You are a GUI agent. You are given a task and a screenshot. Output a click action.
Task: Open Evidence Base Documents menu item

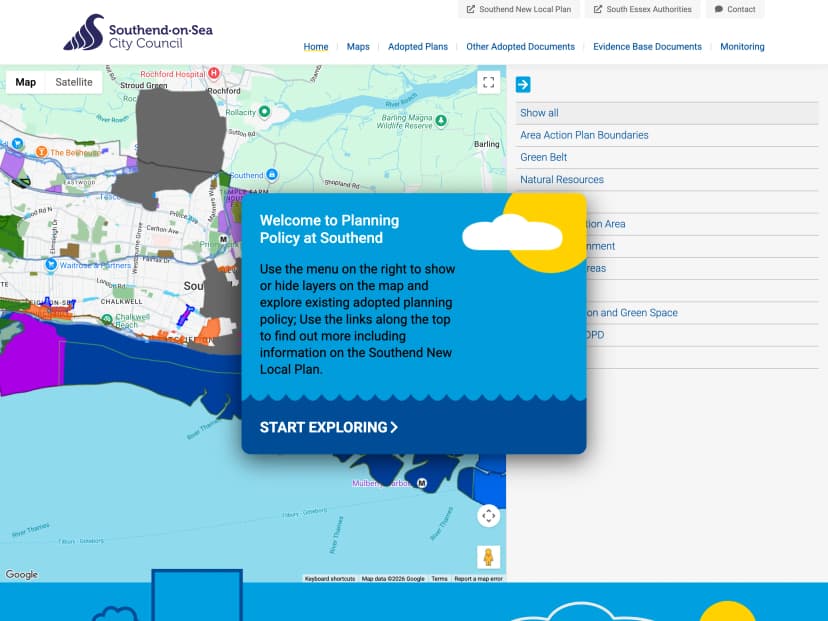click(647, 46)
